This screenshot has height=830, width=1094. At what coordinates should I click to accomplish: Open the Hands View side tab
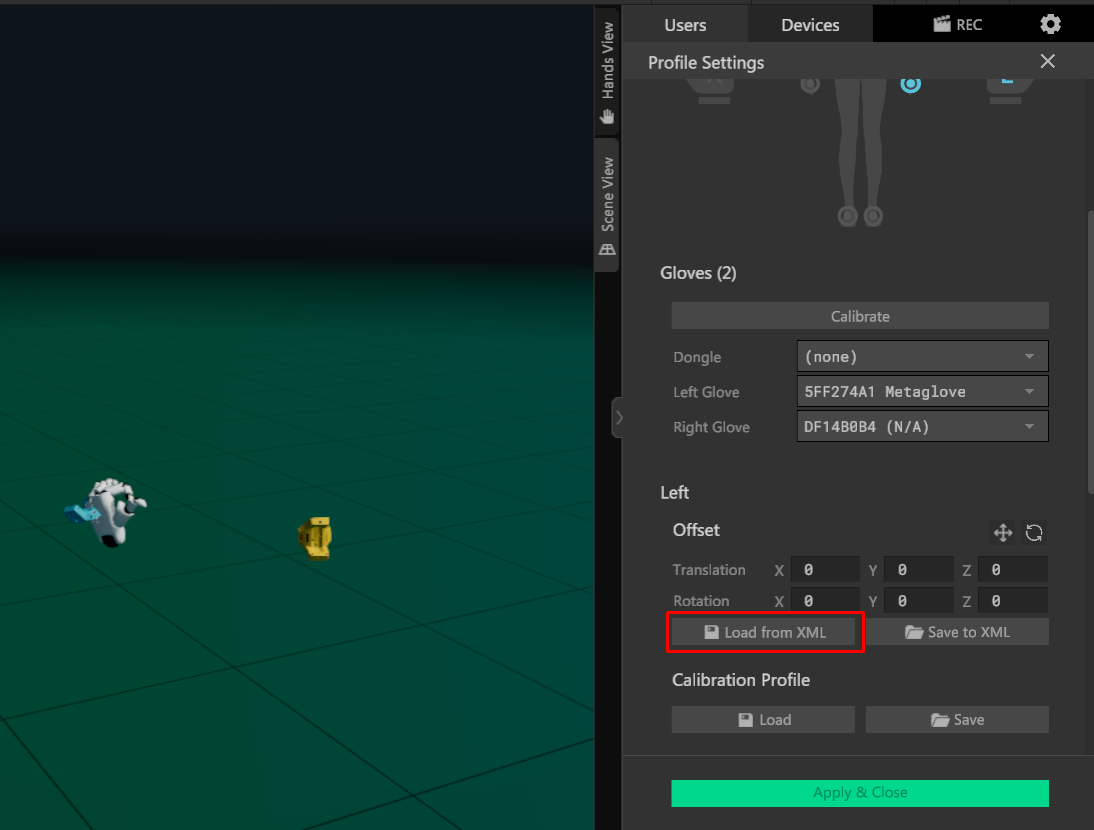tap(607, 72)
